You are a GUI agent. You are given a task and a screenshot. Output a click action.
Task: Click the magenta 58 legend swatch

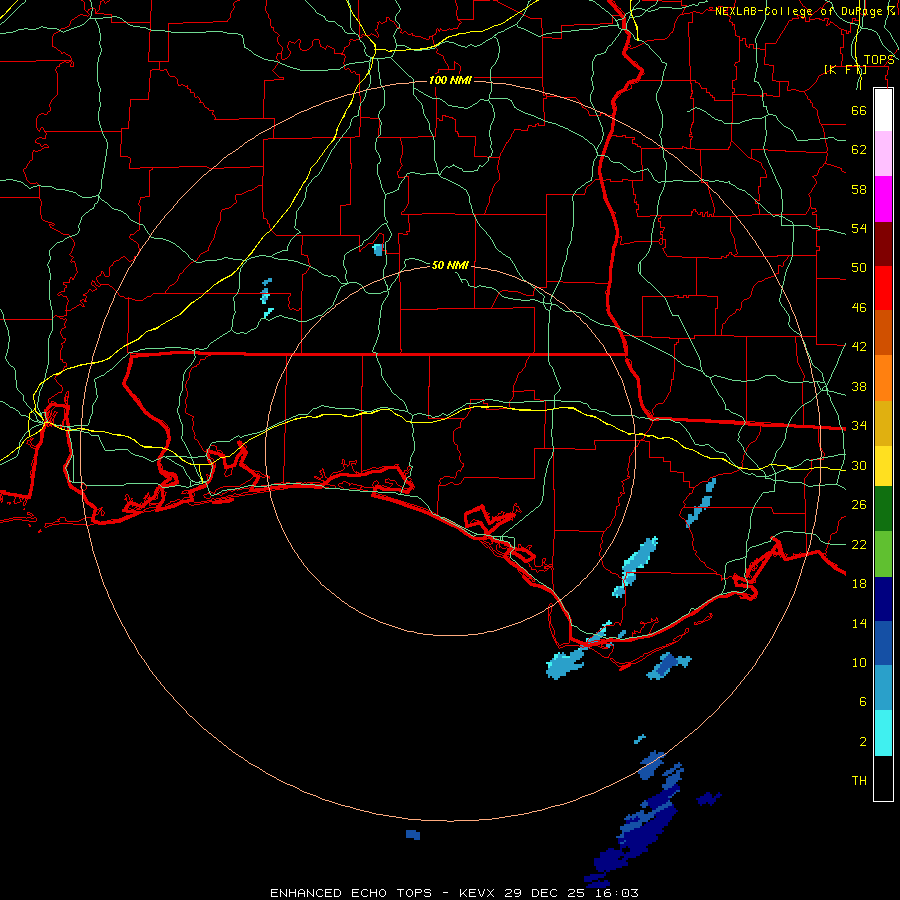coord(883,199)
